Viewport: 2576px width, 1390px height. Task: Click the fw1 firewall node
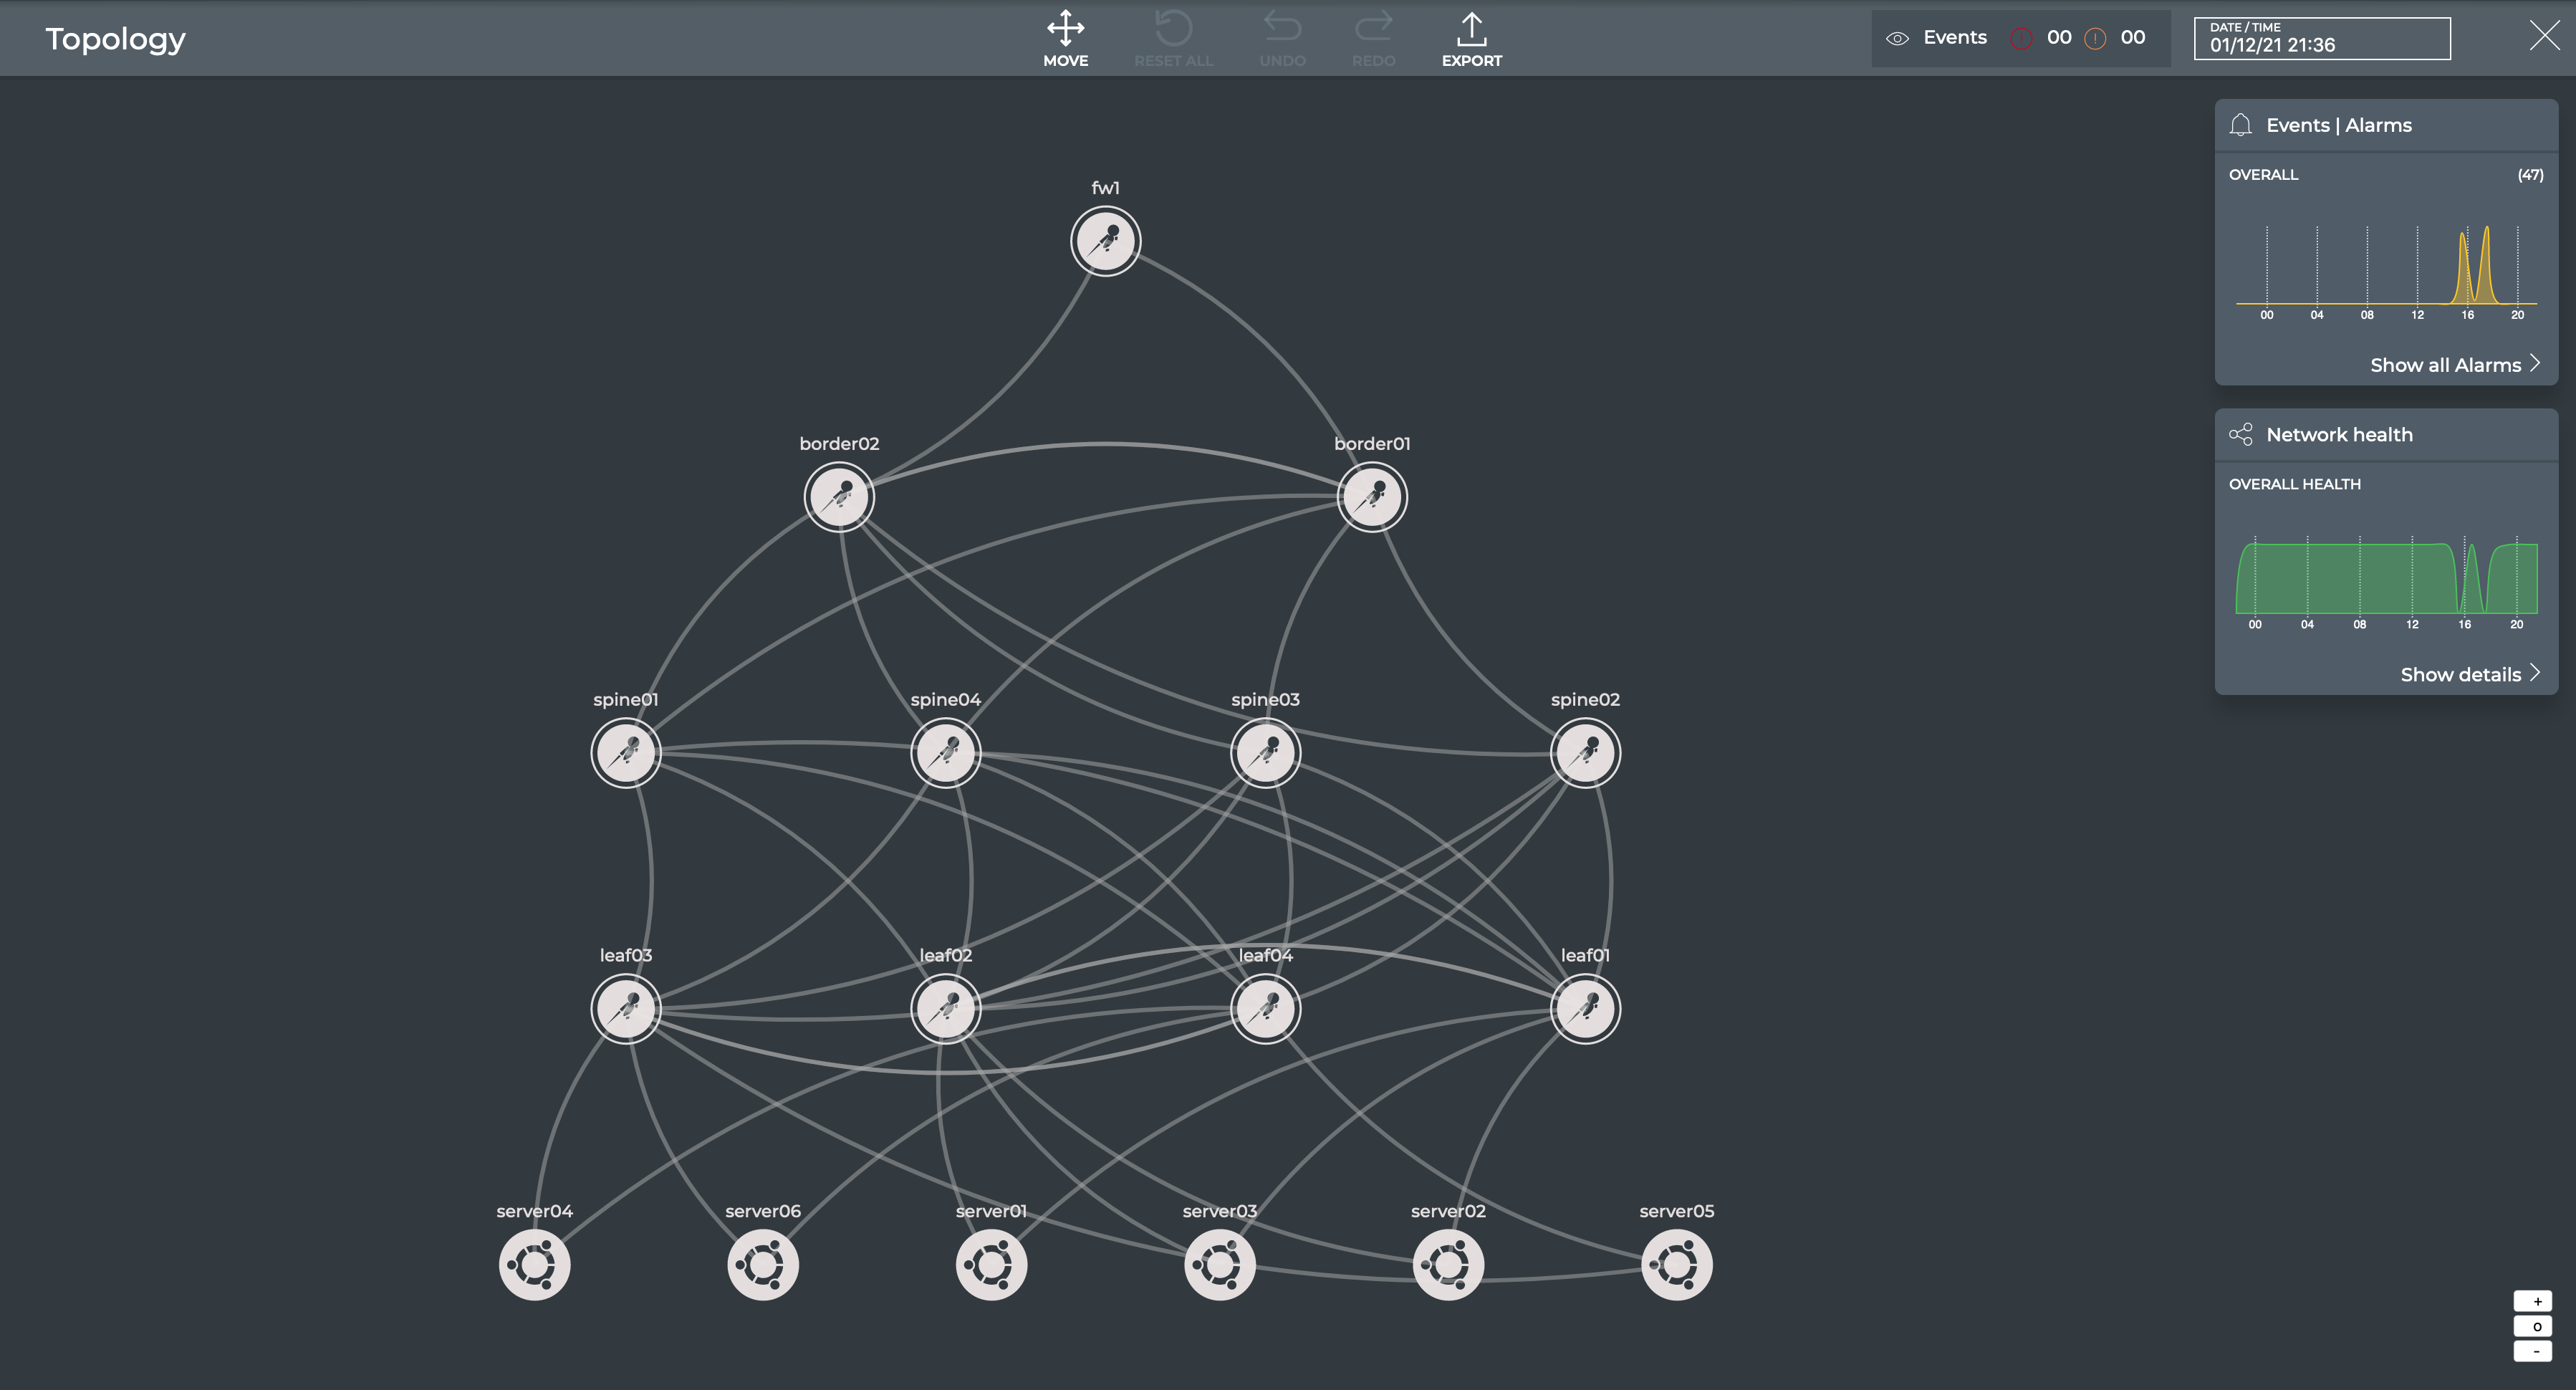[x=1105, y=241]
